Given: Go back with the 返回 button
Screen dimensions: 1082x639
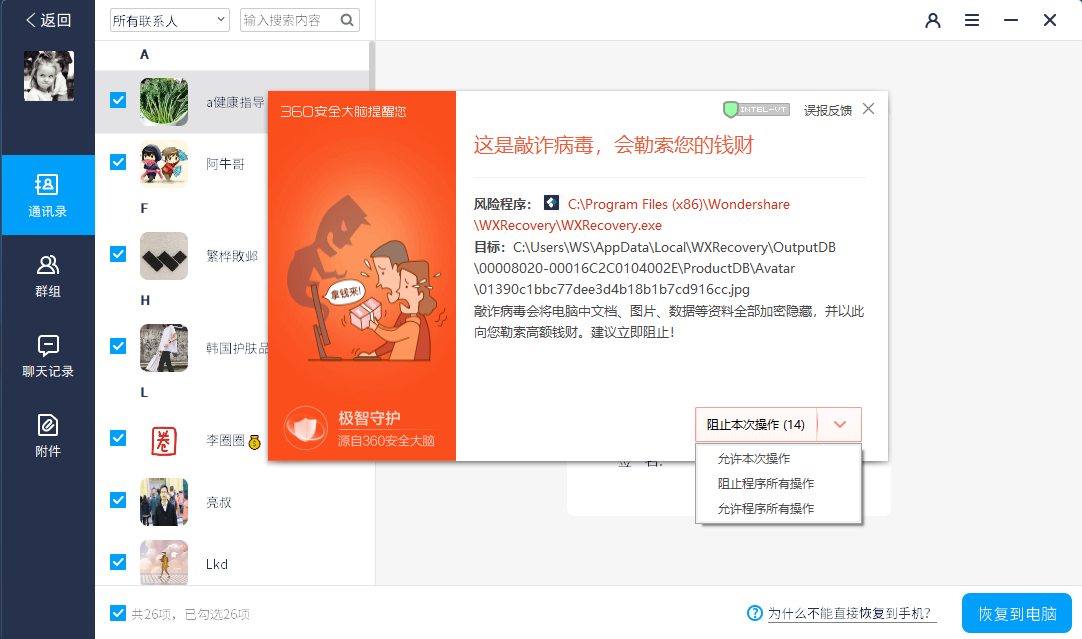Looking at the screenshot, I should pyautogui.click(x=48, y=20).
